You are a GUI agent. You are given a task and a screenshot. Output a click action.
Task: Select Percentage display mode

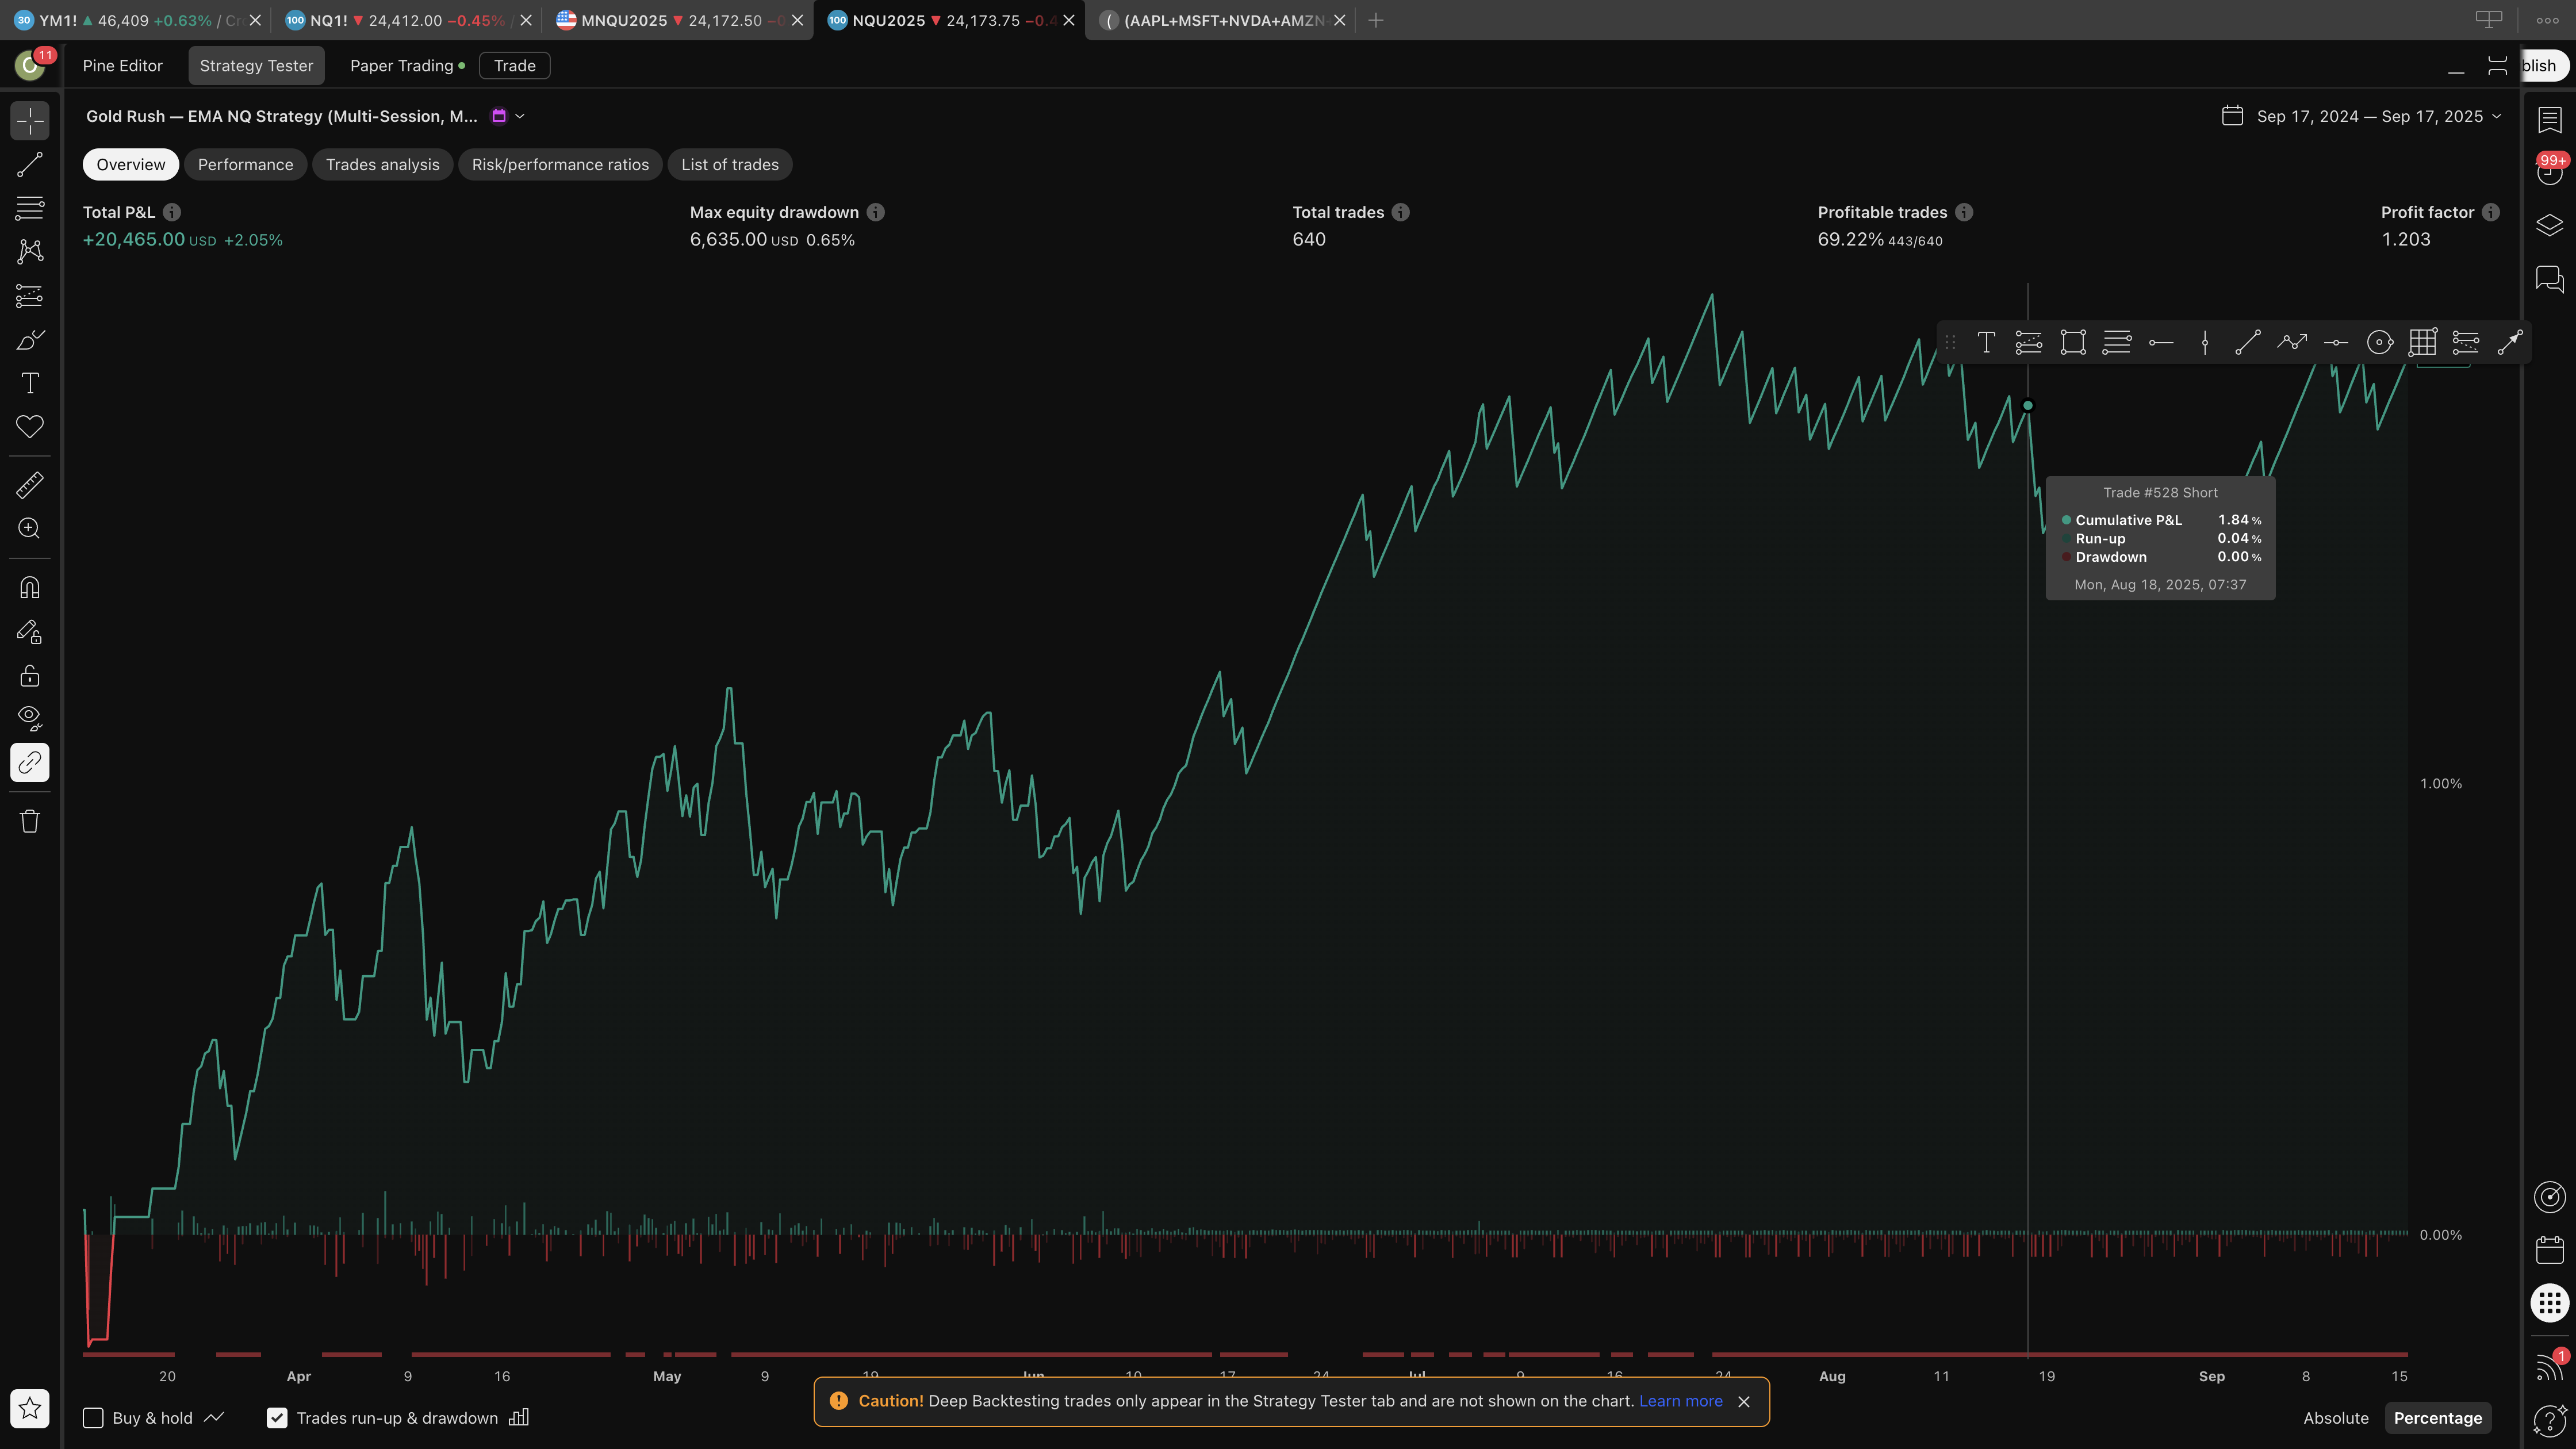click(2437, 1418)
